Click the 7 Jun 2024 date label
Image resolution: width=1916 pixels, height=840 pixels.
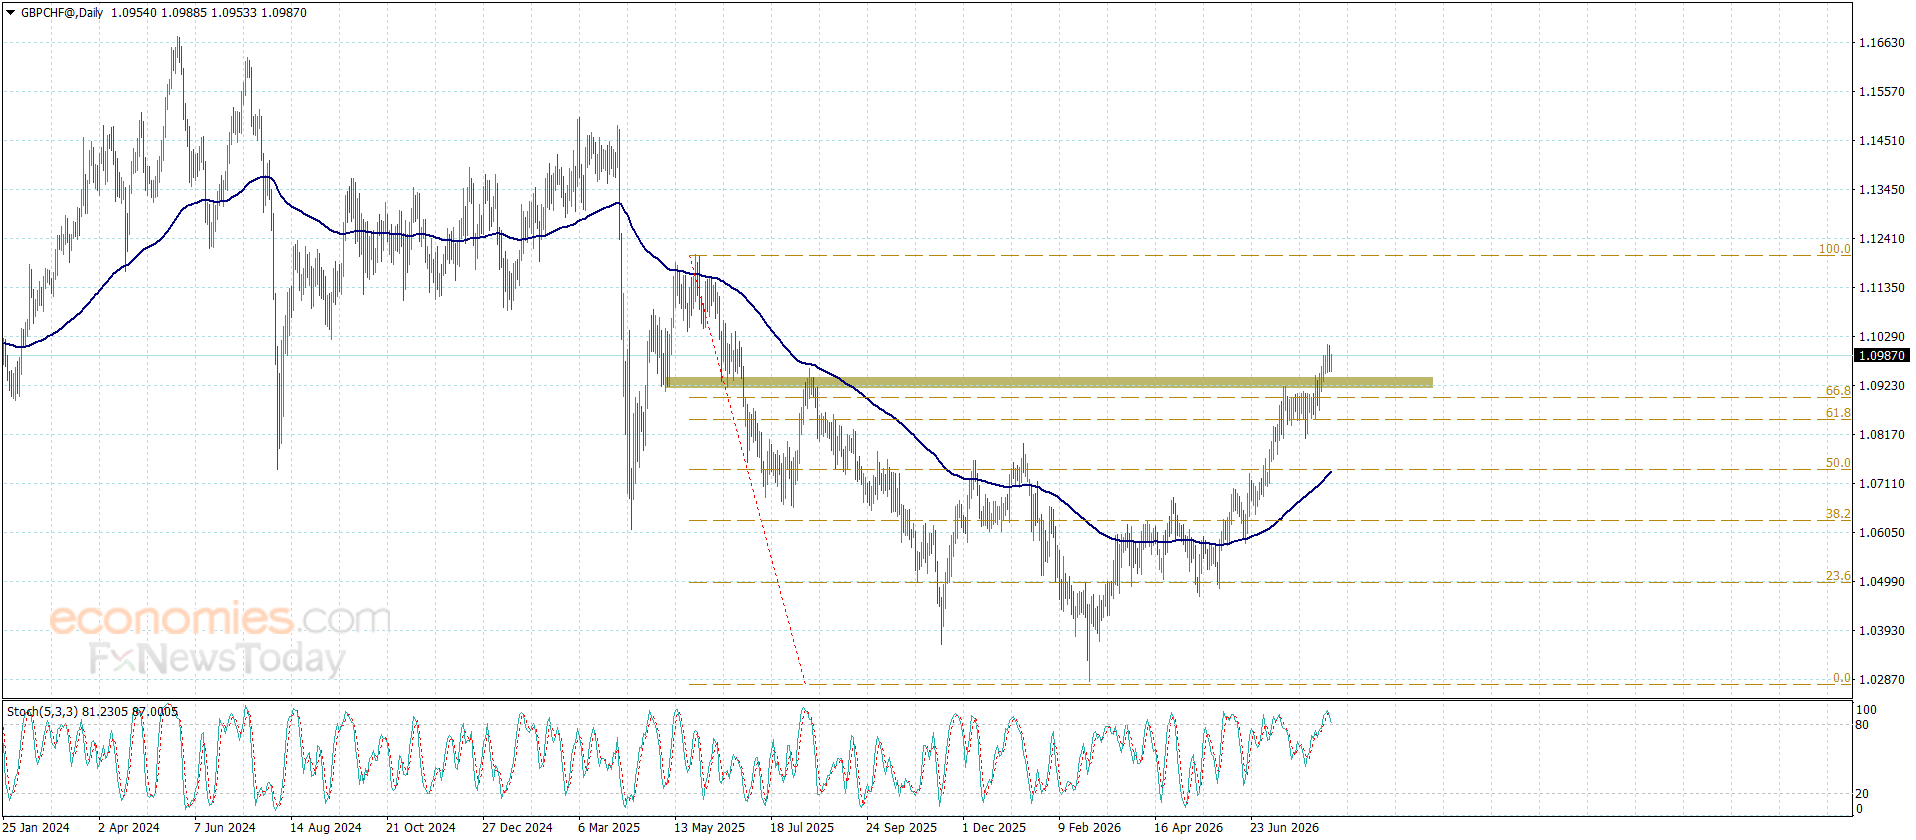225,828
